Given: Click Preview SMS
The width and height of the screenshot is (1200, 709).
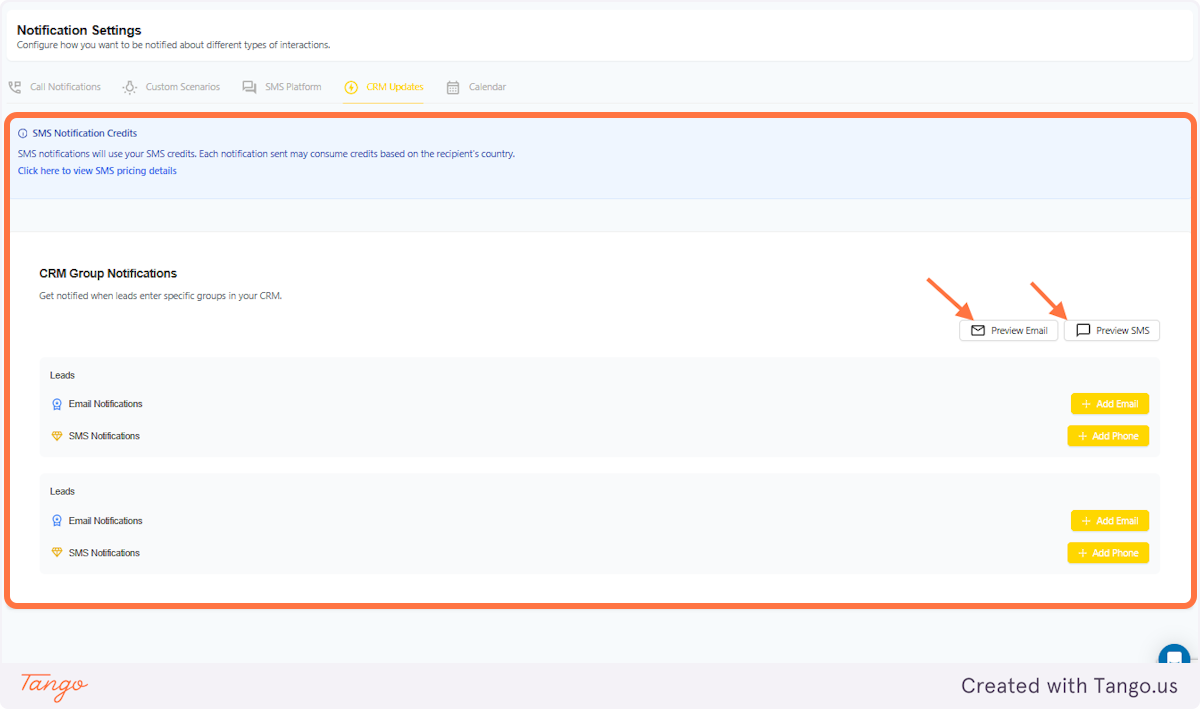Looking at the screenshot, I should coord(1112,330).
